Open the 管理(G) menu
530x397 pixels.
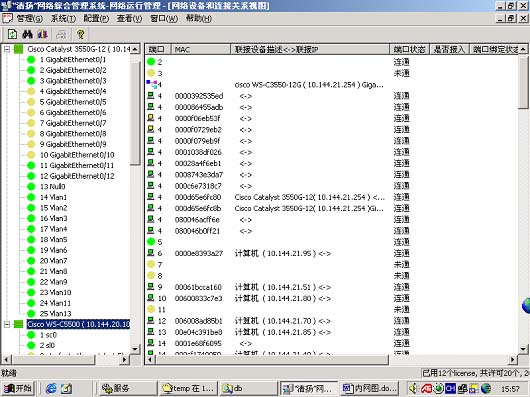tap(30, 18)
